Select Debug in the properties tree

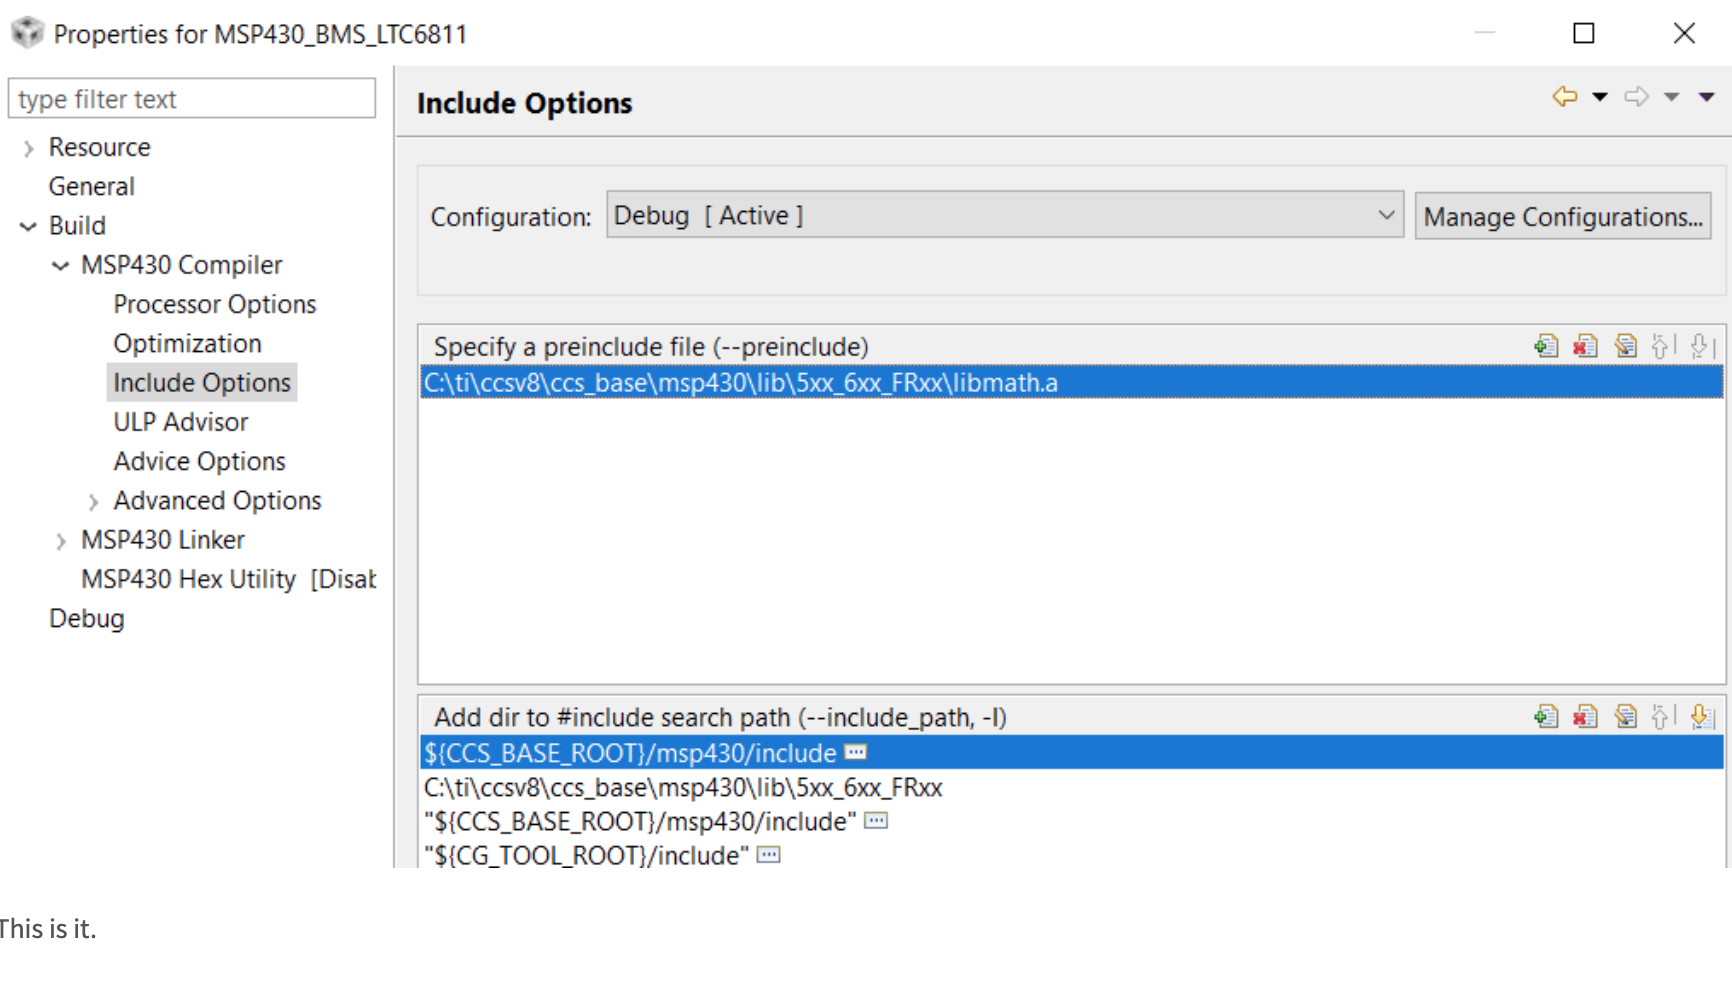(x=86, y=618)
